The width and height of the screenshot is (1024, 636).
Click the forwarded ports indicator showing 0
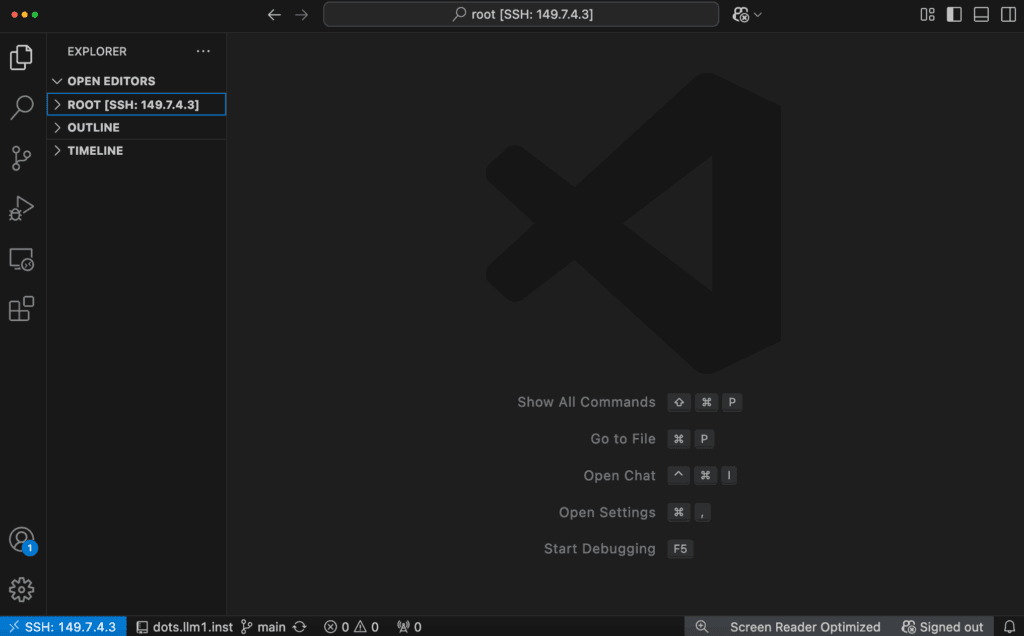[409, 627]
